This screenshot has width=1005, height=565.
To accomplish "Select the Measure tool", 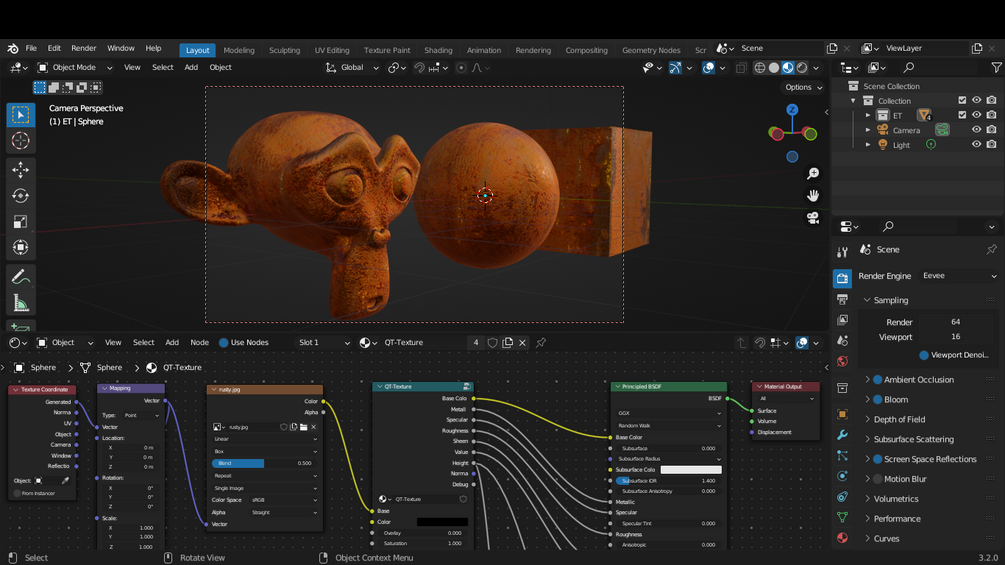I will click(20, 303).
